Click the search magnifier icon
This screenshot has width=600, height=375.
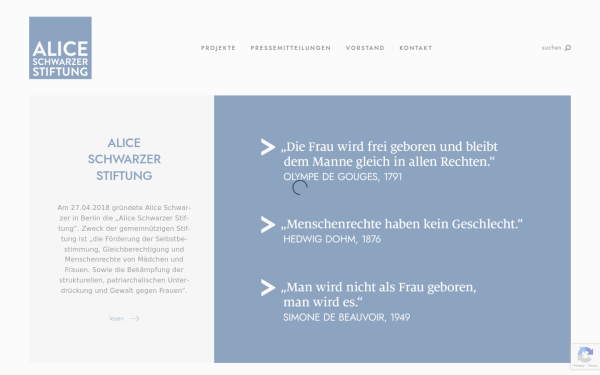click(568, 48)
